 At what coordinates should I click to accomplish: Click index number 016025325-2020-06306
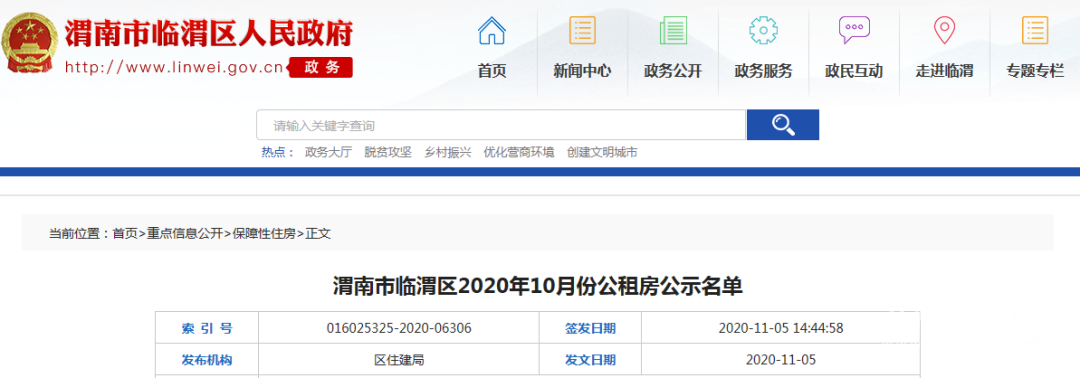coord(399,328)
